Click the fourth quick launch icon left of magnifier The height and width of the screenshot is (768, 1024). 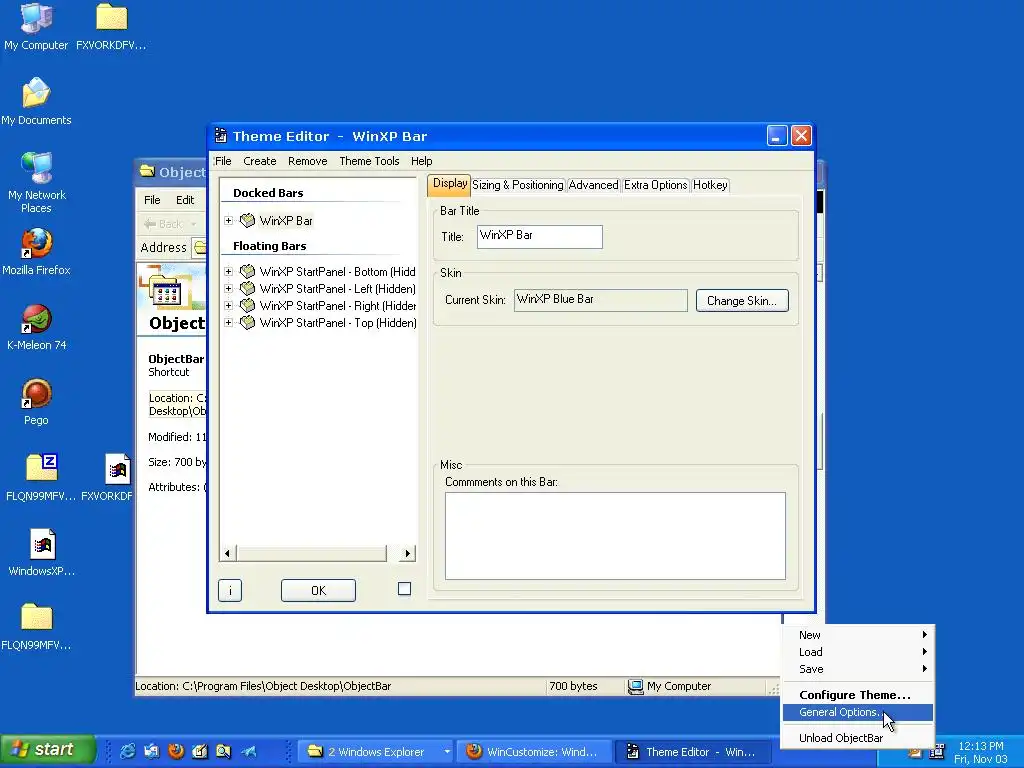pyautogui.click(x=200, y=751)
